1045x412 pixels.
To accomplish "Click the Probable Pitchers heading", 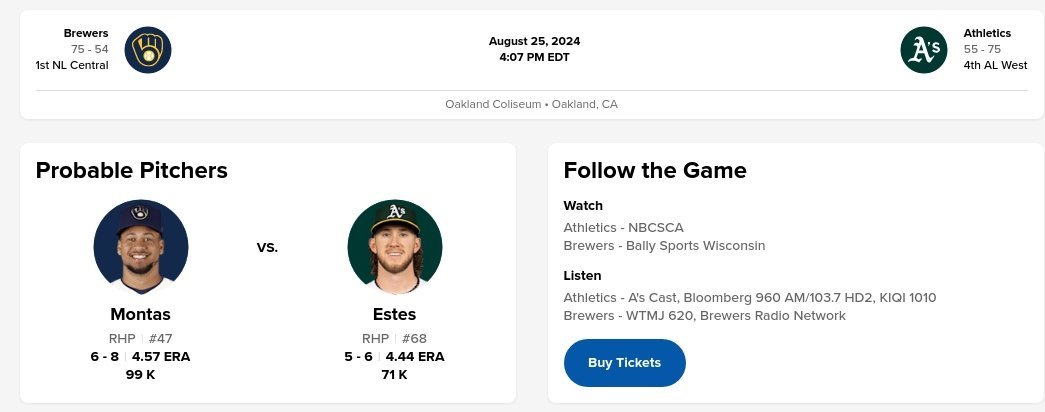I will [132, 170].
